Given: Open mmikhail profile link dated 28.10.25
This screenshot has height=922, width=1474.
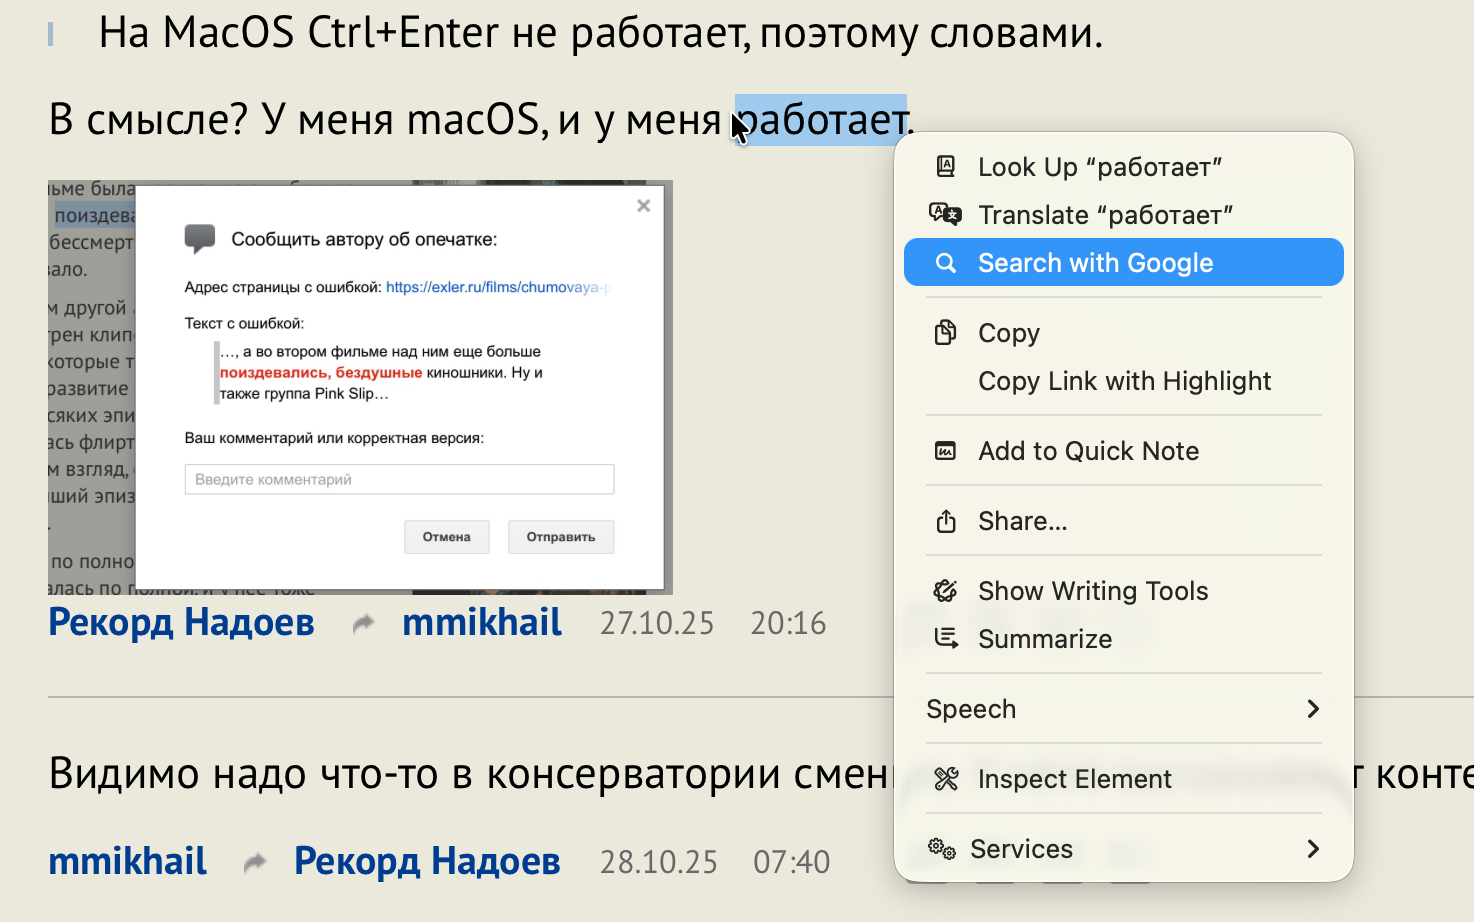Looking at the screenshot, I should click(127, 862).
